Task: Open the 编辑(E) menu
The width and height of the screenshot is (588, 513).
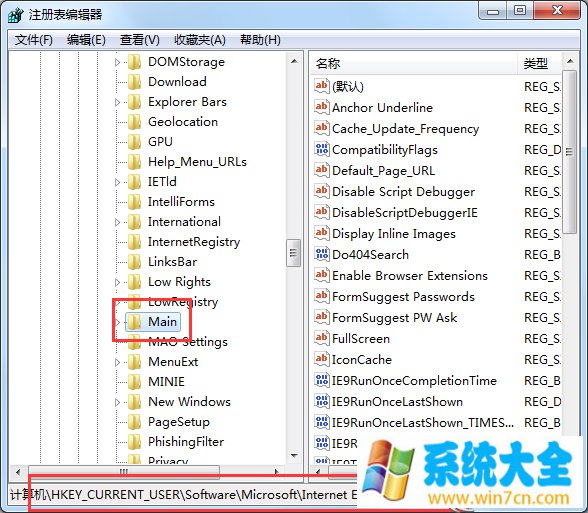Action: coord(86,40)
